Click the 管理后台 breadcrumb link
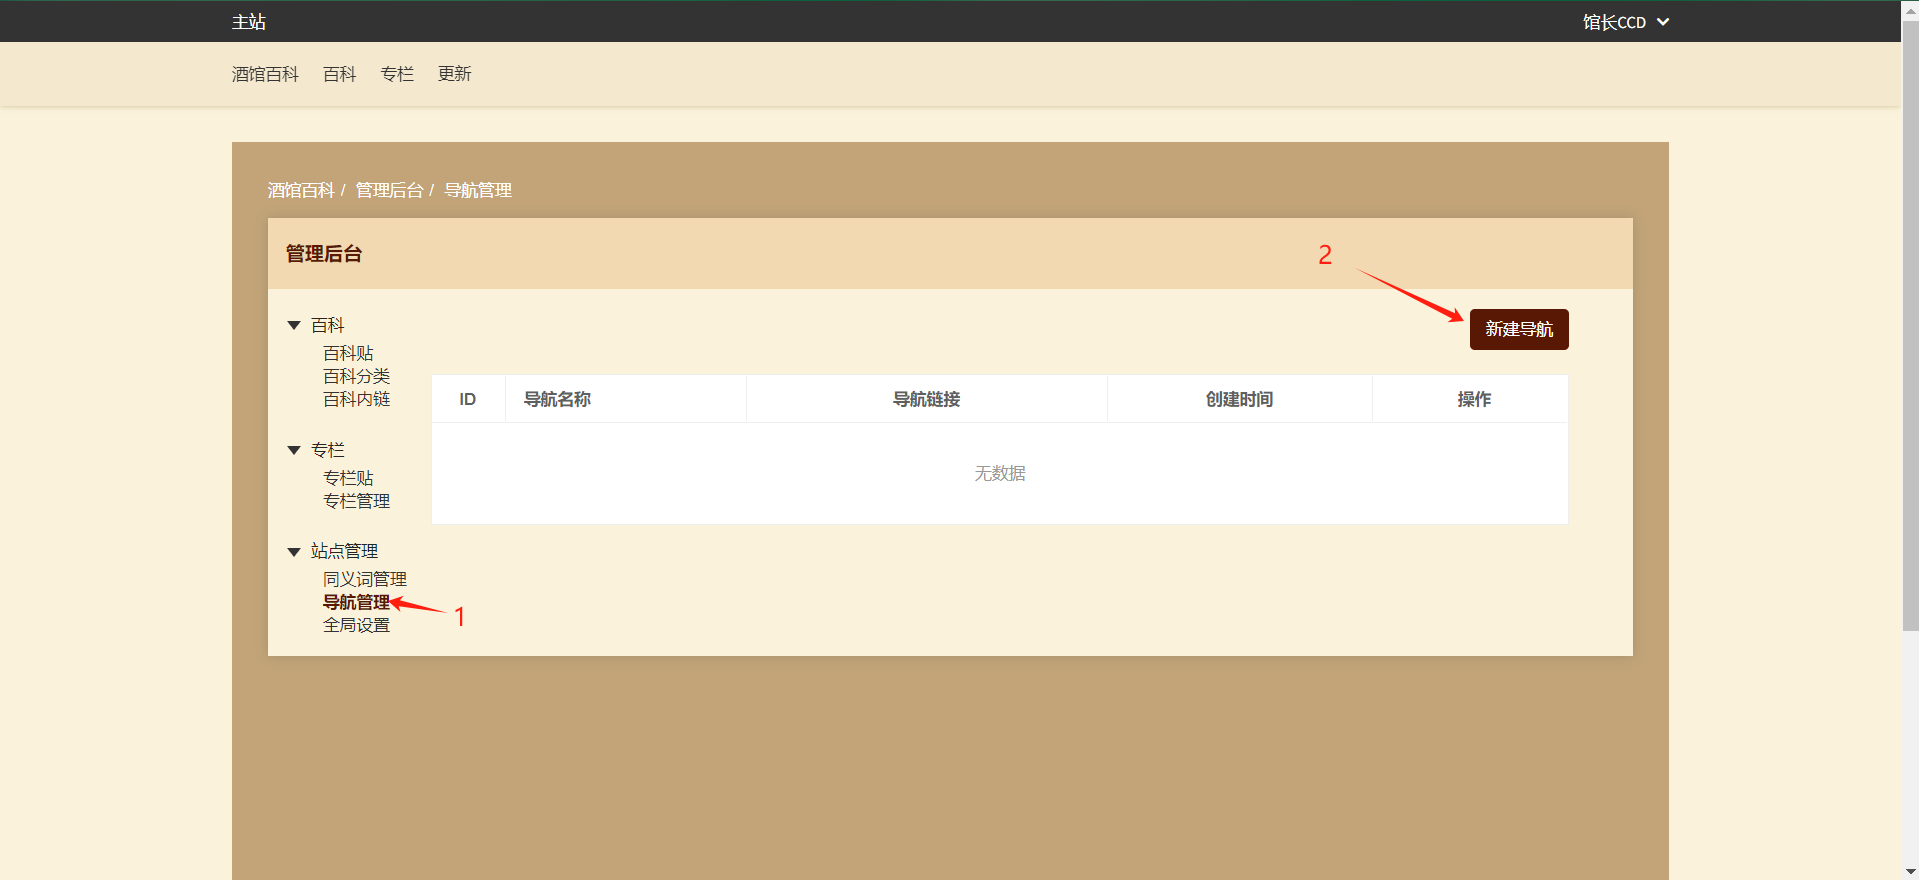Viewport: 1919px width, 880px height. 389,191
